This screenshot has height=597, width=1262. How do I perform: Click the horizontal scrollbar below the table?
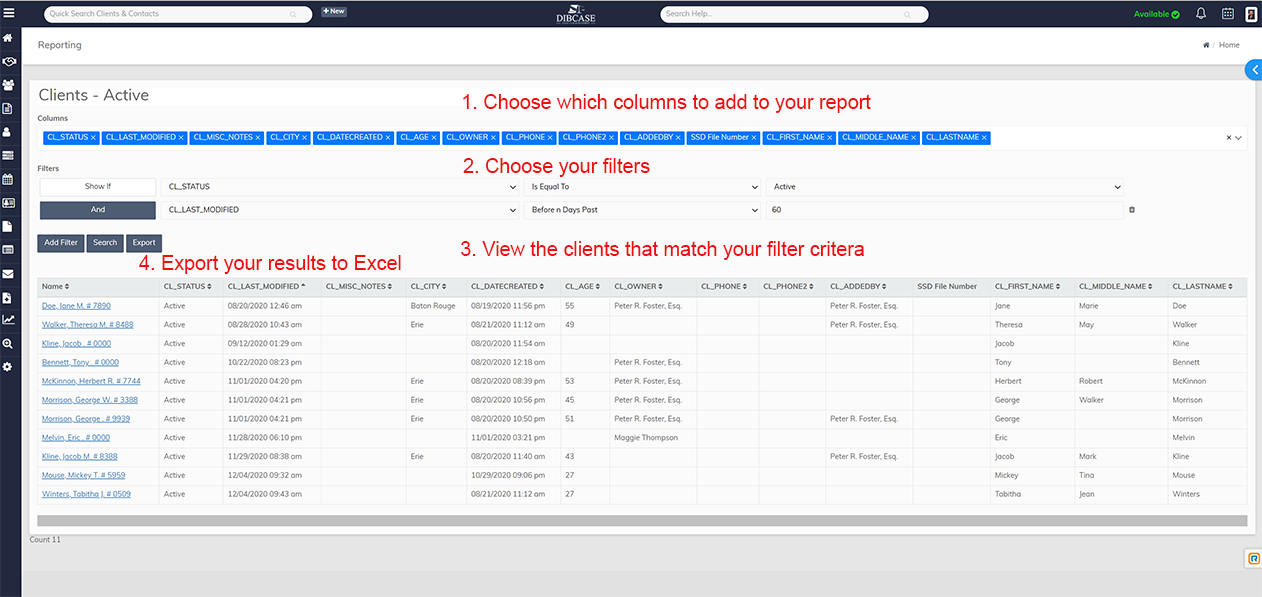tap(641, 520)
